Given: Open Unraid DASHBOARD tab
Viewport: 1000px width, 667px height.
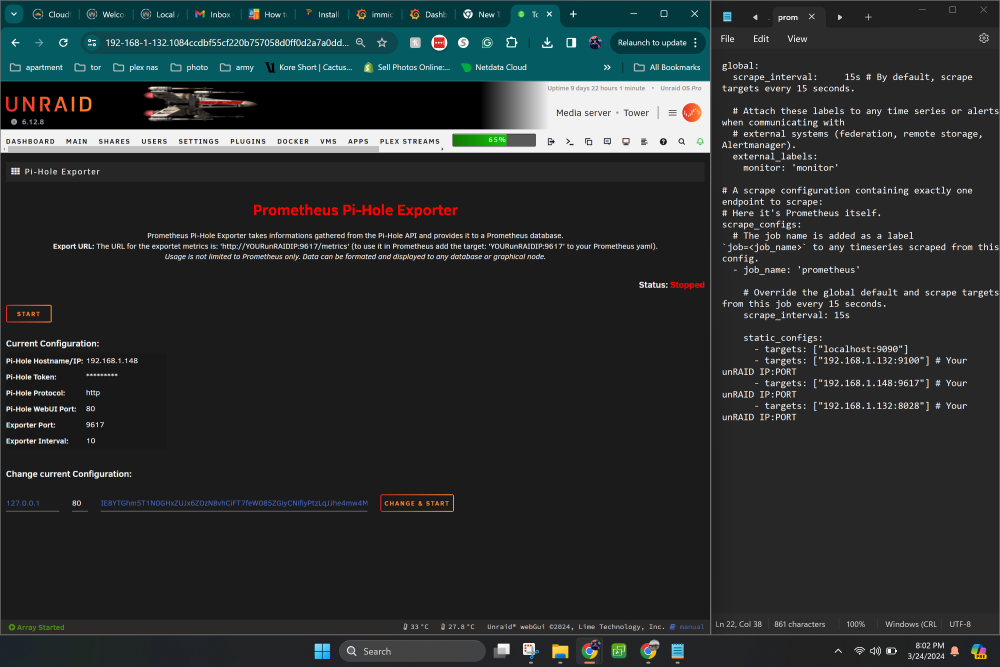Looking at the screenshot, I should (30, 142).
